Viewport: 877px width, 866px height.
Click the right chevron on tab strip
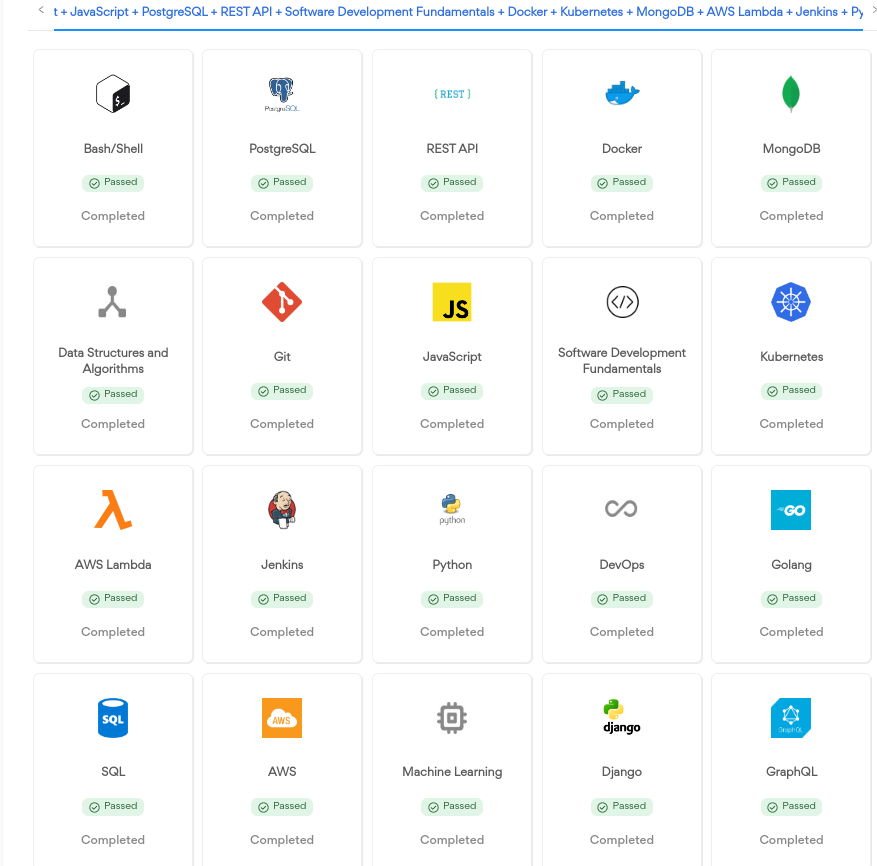[x=874, y=10]
